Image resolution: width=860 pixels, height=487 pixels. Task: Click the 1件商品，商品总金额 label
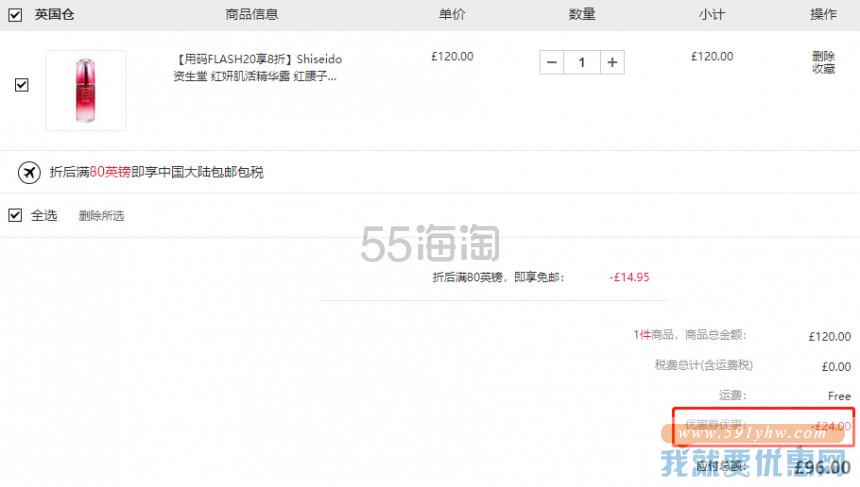pyautogui.click(x=690, y=335)
